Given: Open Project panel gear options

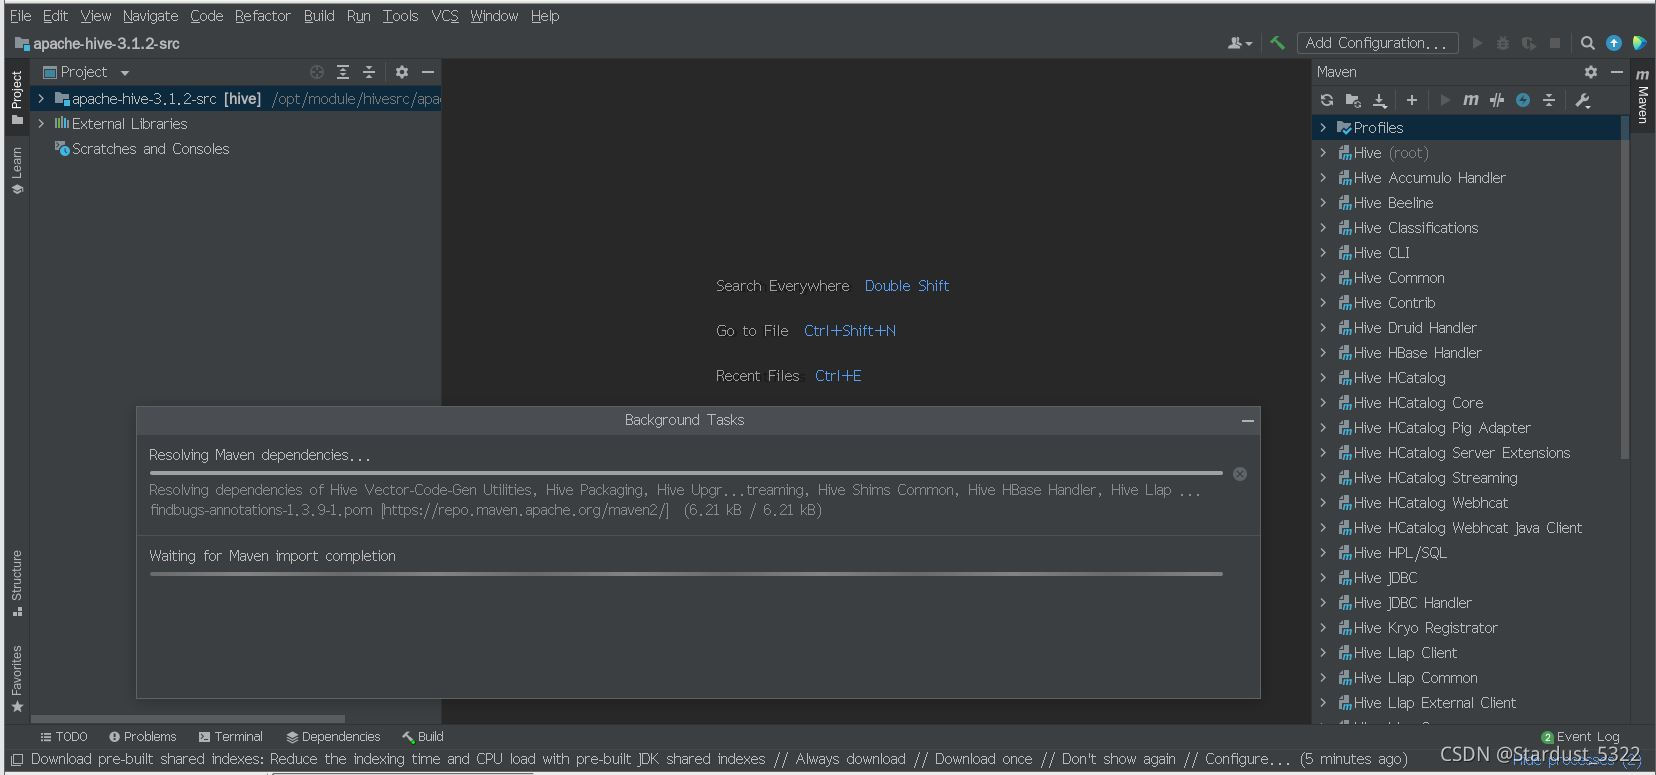Looking at the screenshot, I should 402,72.
